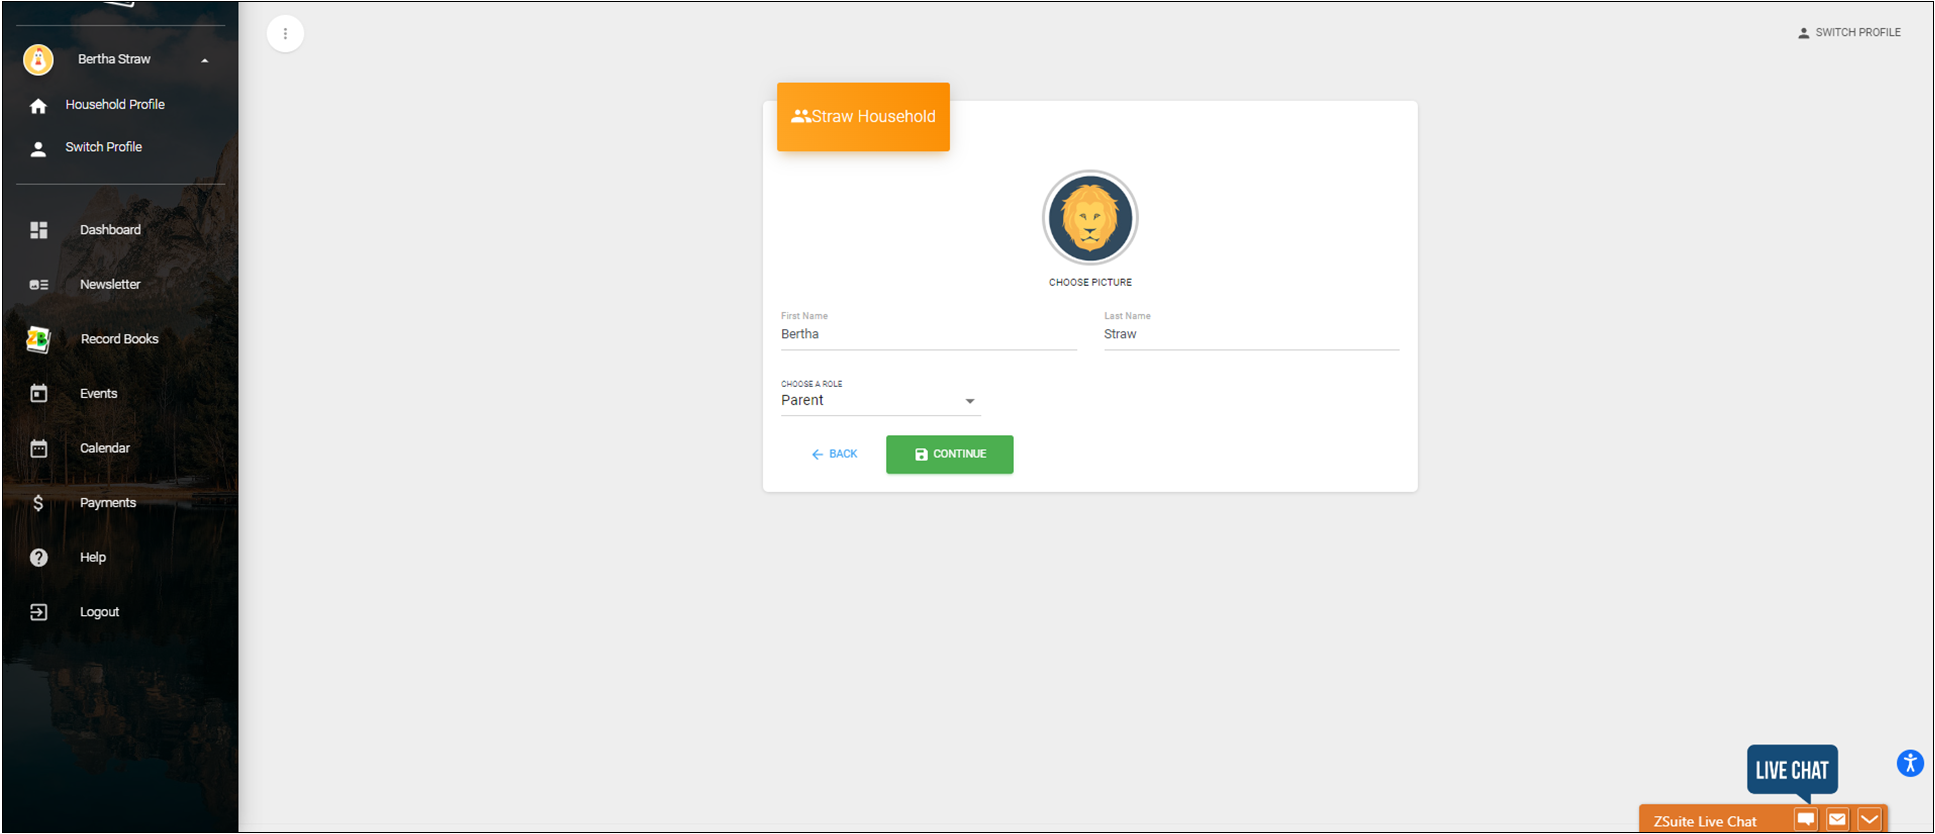The height and width of the screenshot is (834, 1935).
Task: Click the Calendar icon in the sidebar
Action: point(39,448)
